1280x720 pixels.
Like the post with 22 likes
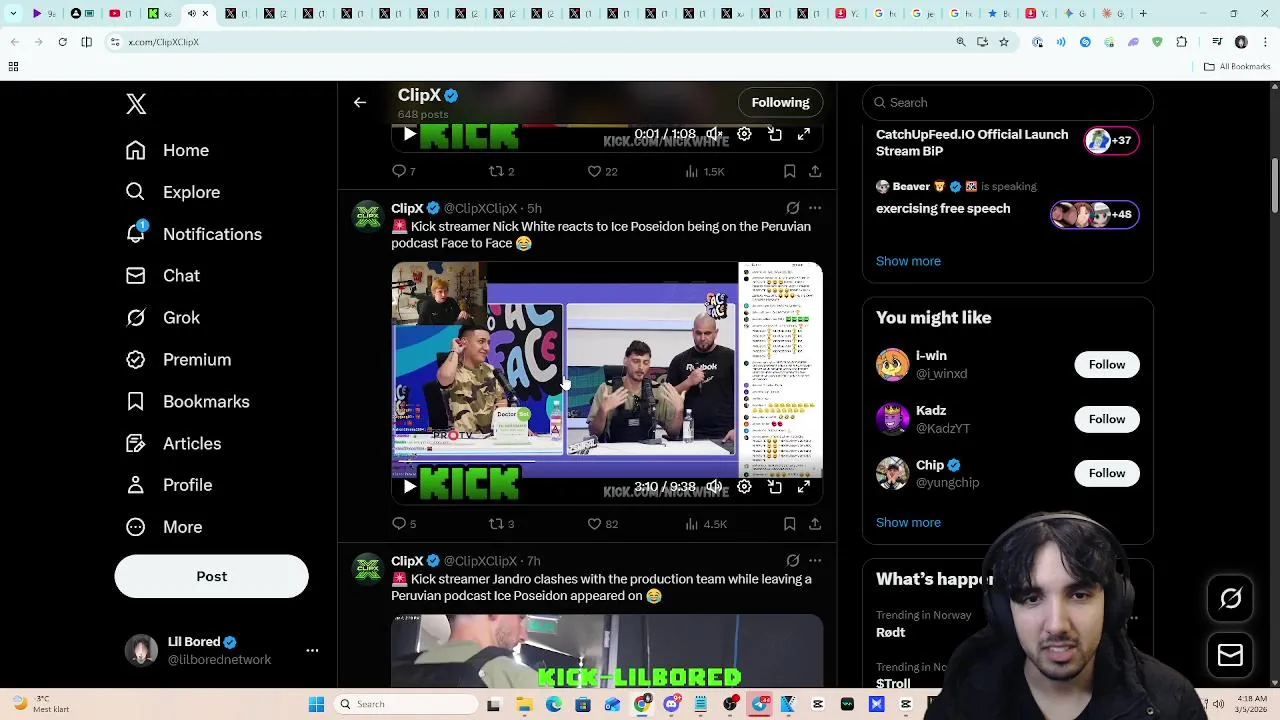click(602, 171)
